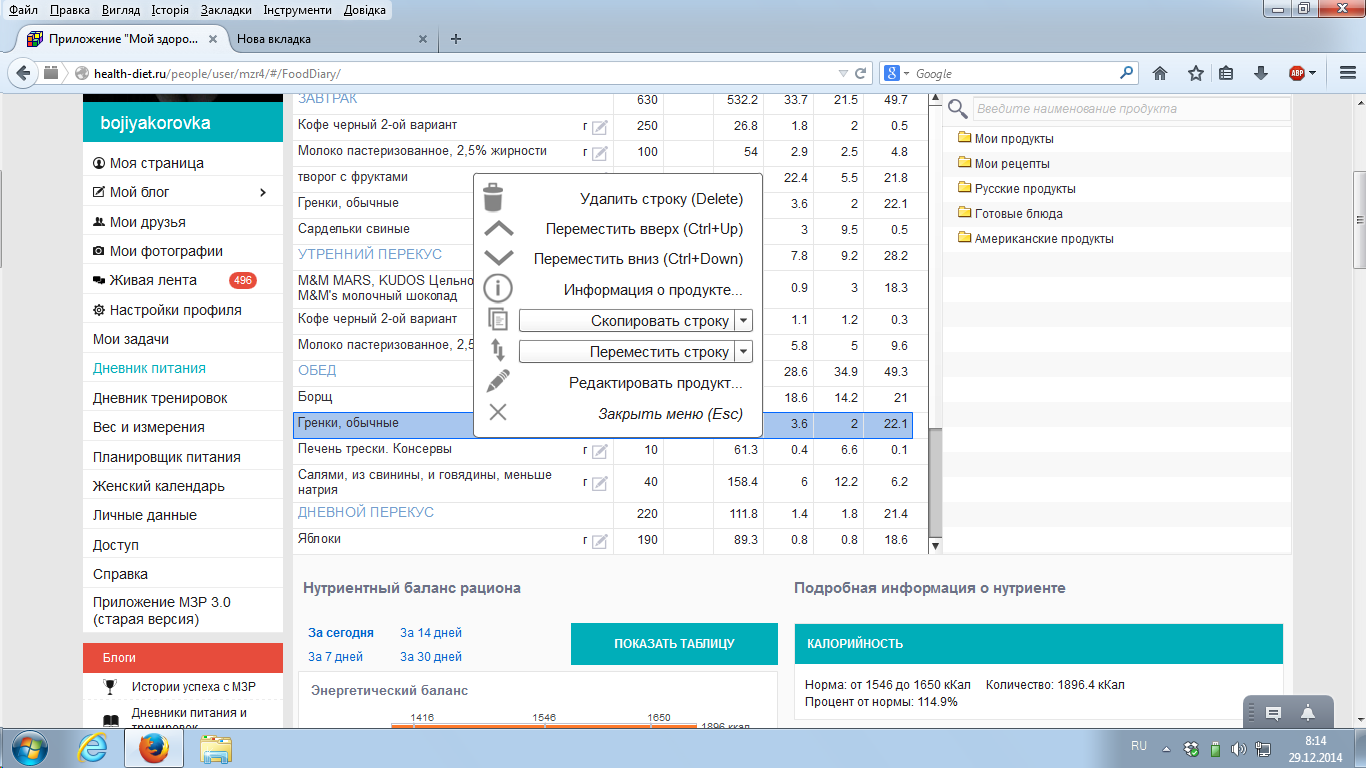Image resolution: width=1366 pixels, height=768 pixels.
Task: Open dropdown arrow of Переместить строку
Action: tap(743, 352)
